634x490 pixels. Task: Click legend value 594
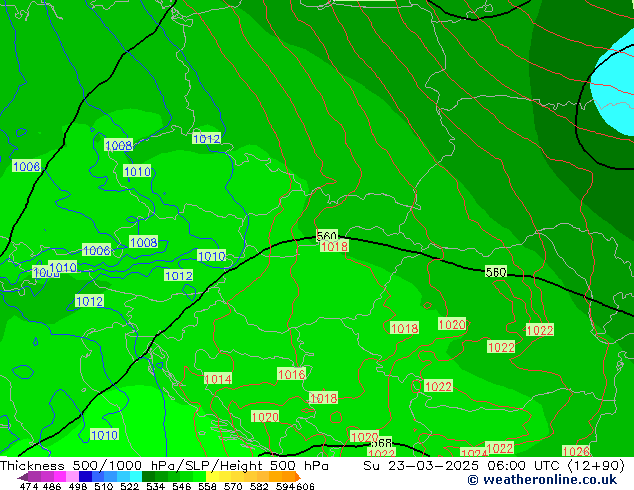[285, 486]
